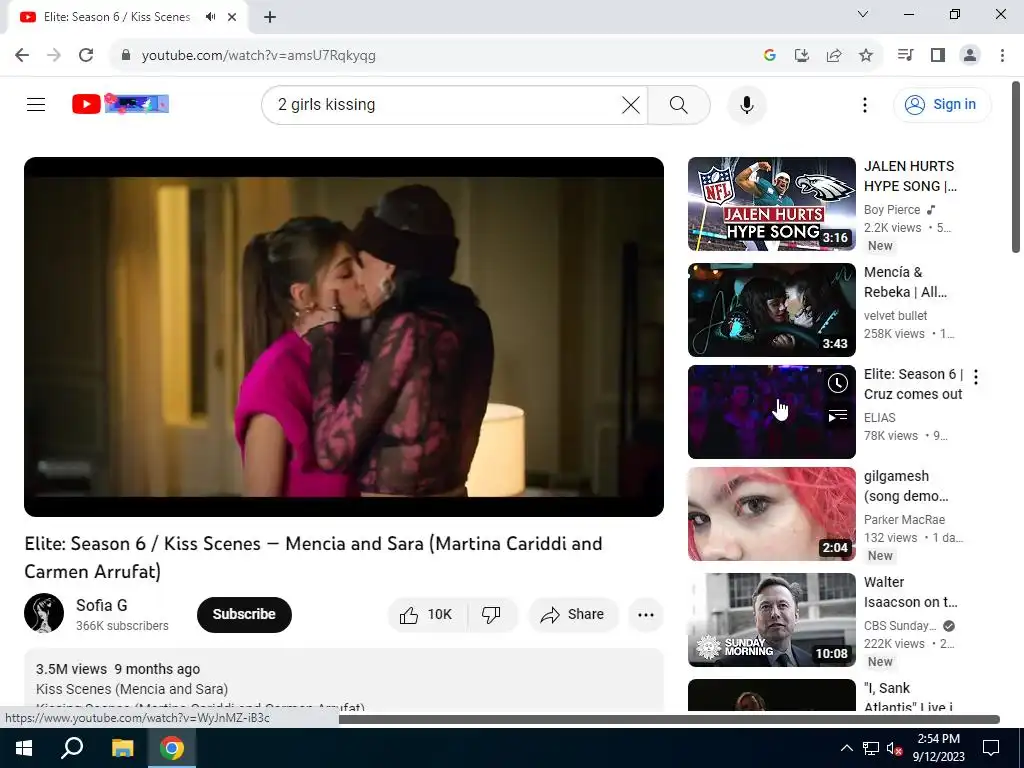Toggle the Chrome side panel
The height and width of the screenshot is (768, 1024).
pyautogui.click(x=938, y=56)
